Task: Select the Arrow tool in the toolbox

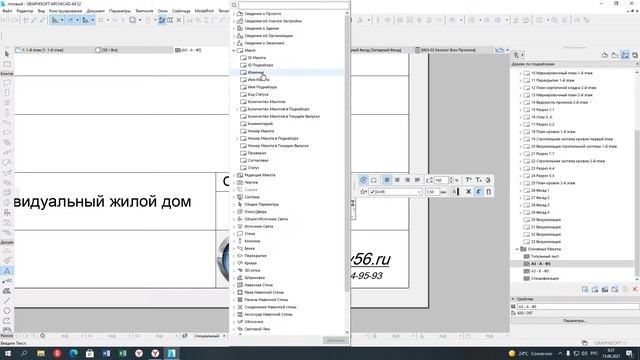Action: [7, 54]
